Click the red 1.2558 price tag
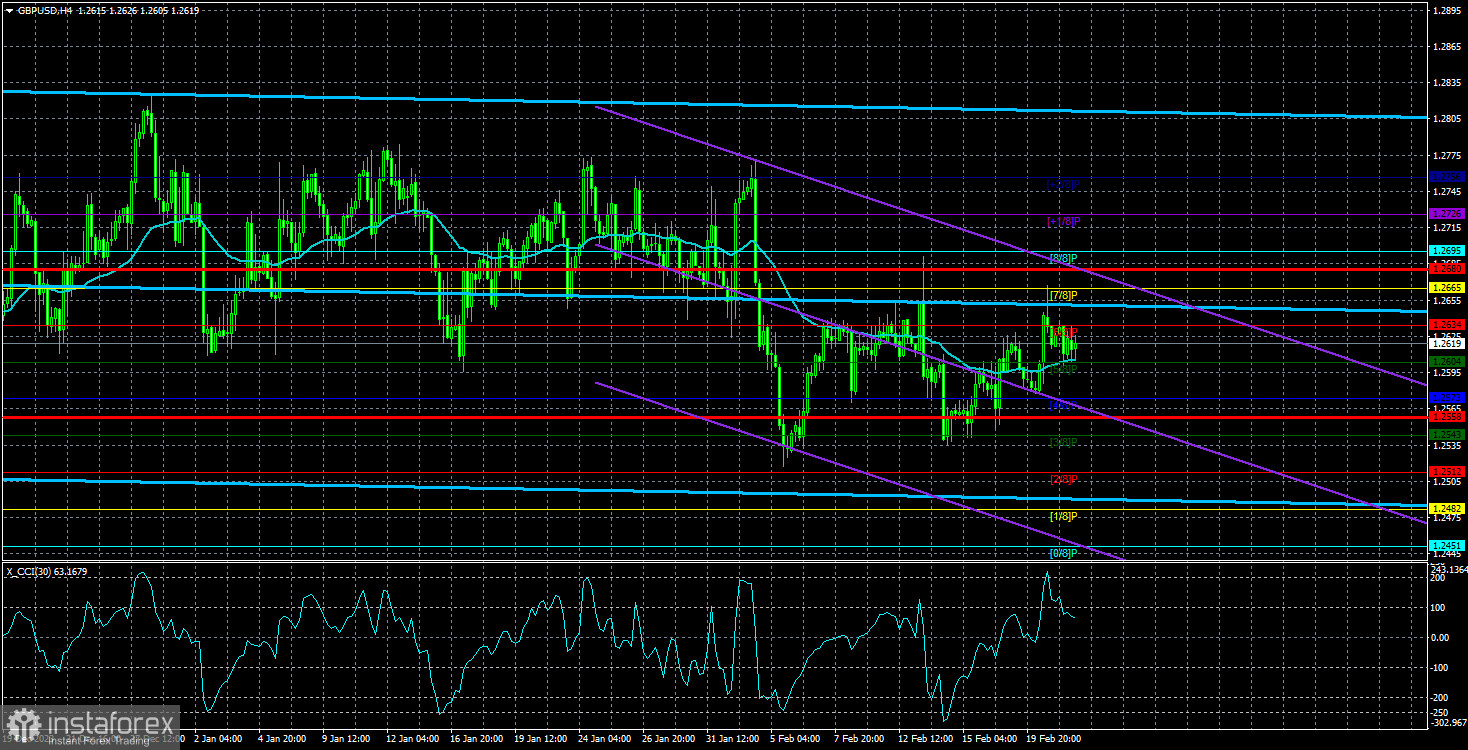Image resolution: width=1468 pixels, height=750 pixels. coord(1446,416)
